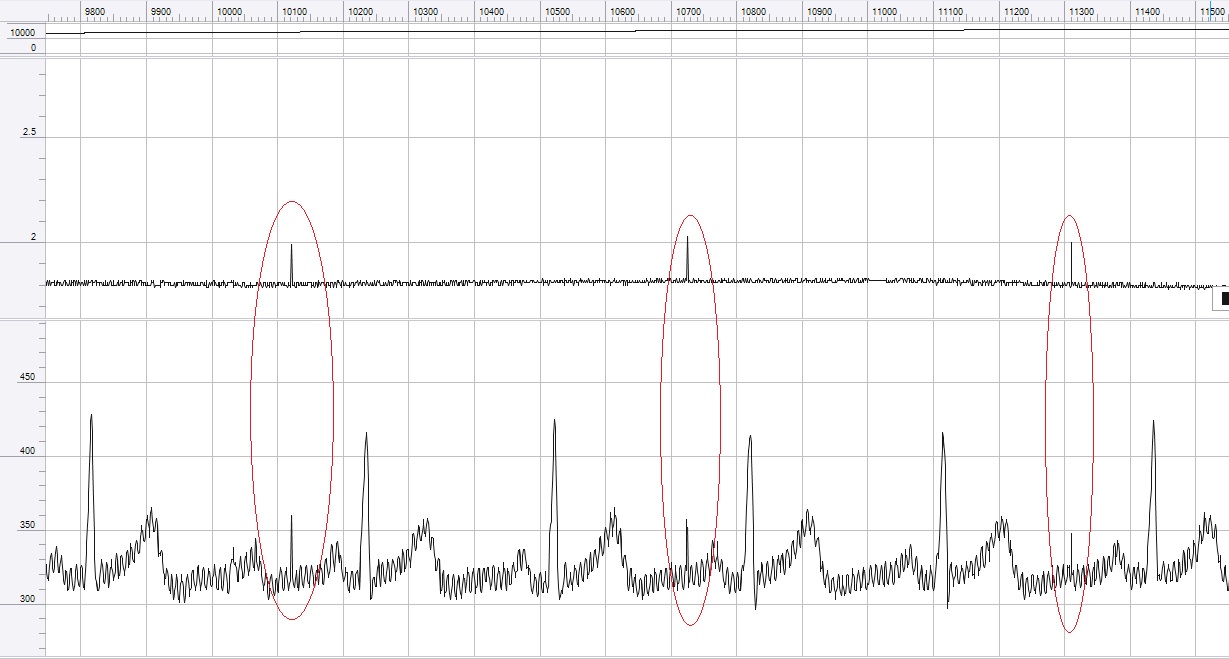The image size is (1229, 659).
Task: Click the 300 value on the vertical axis
Action: pyautogui.click(x=29, y=600)
